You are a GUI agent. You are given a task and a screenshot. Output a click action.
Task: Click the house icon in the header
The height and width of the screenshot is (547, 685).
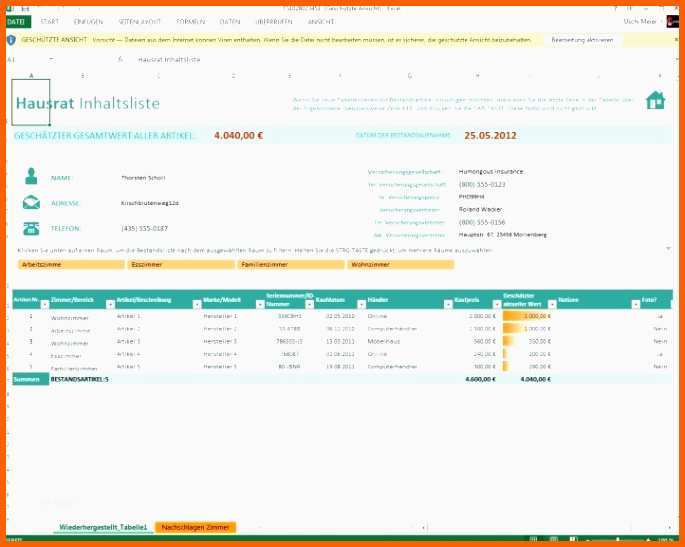click(656, 100)
